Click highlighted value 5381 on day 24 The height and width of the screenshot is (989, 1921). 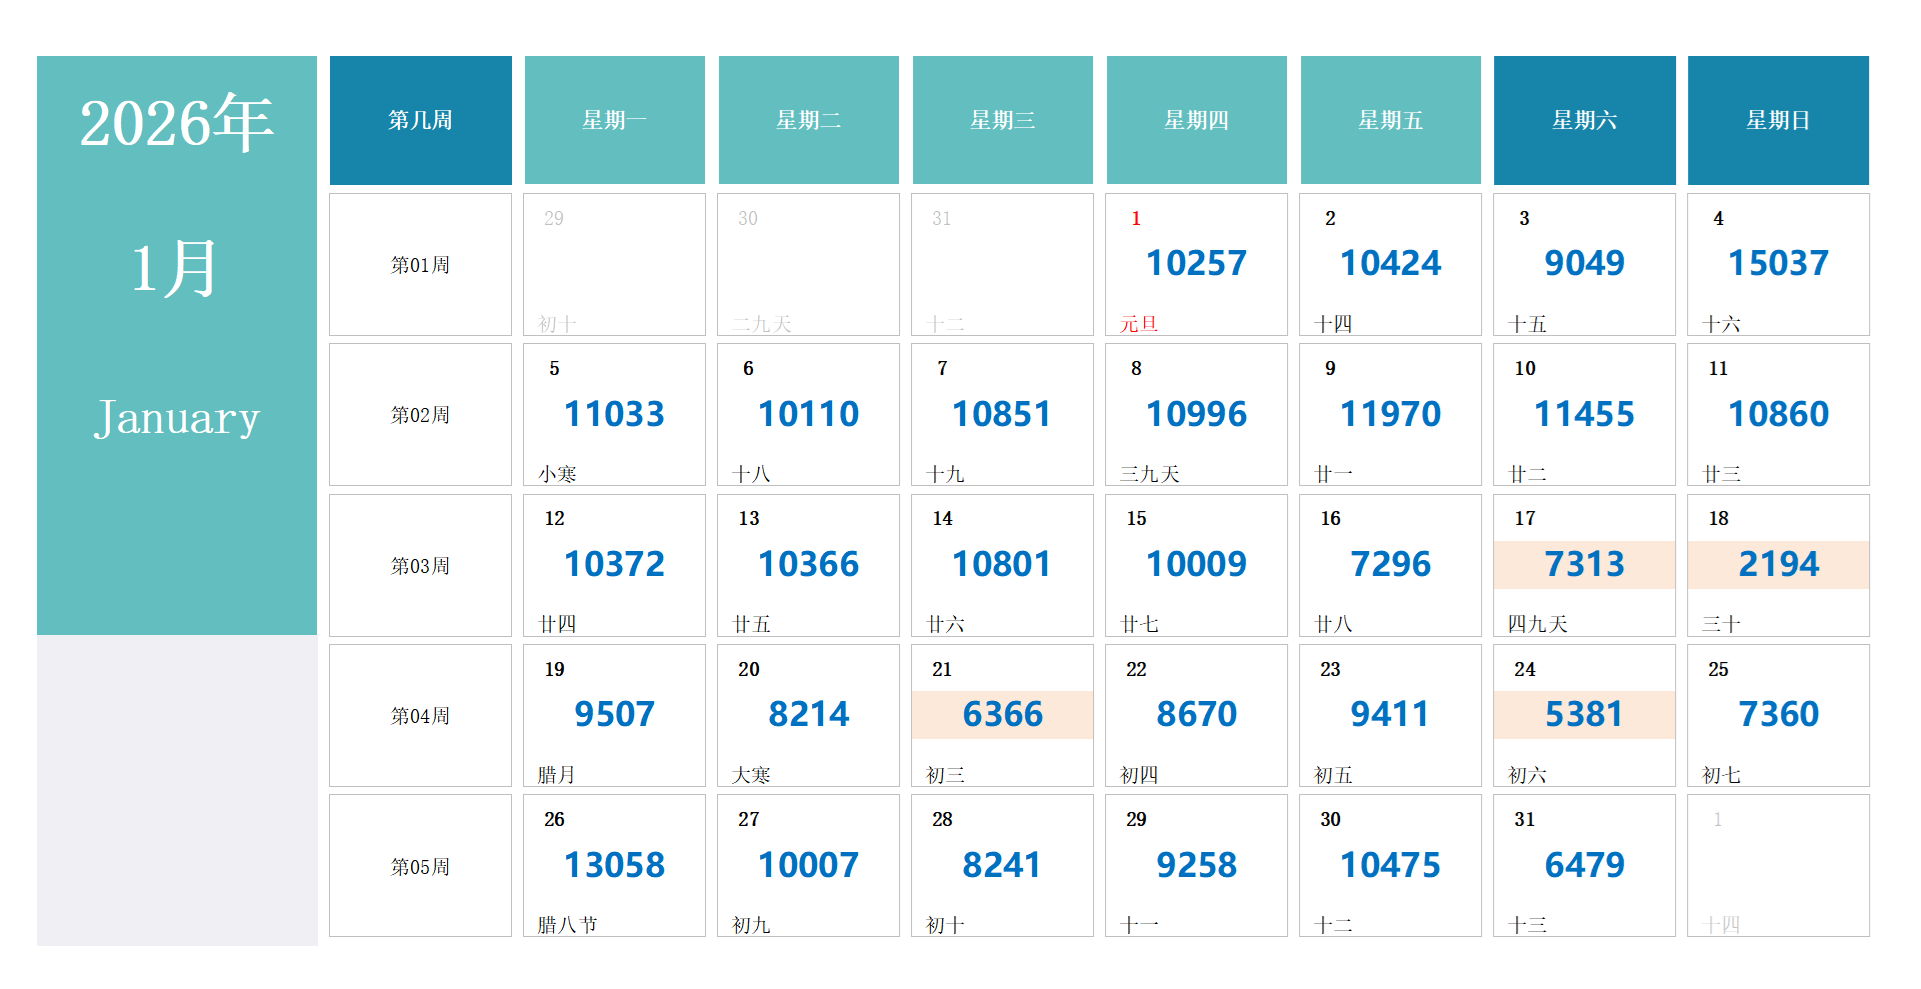[1584, 715]
